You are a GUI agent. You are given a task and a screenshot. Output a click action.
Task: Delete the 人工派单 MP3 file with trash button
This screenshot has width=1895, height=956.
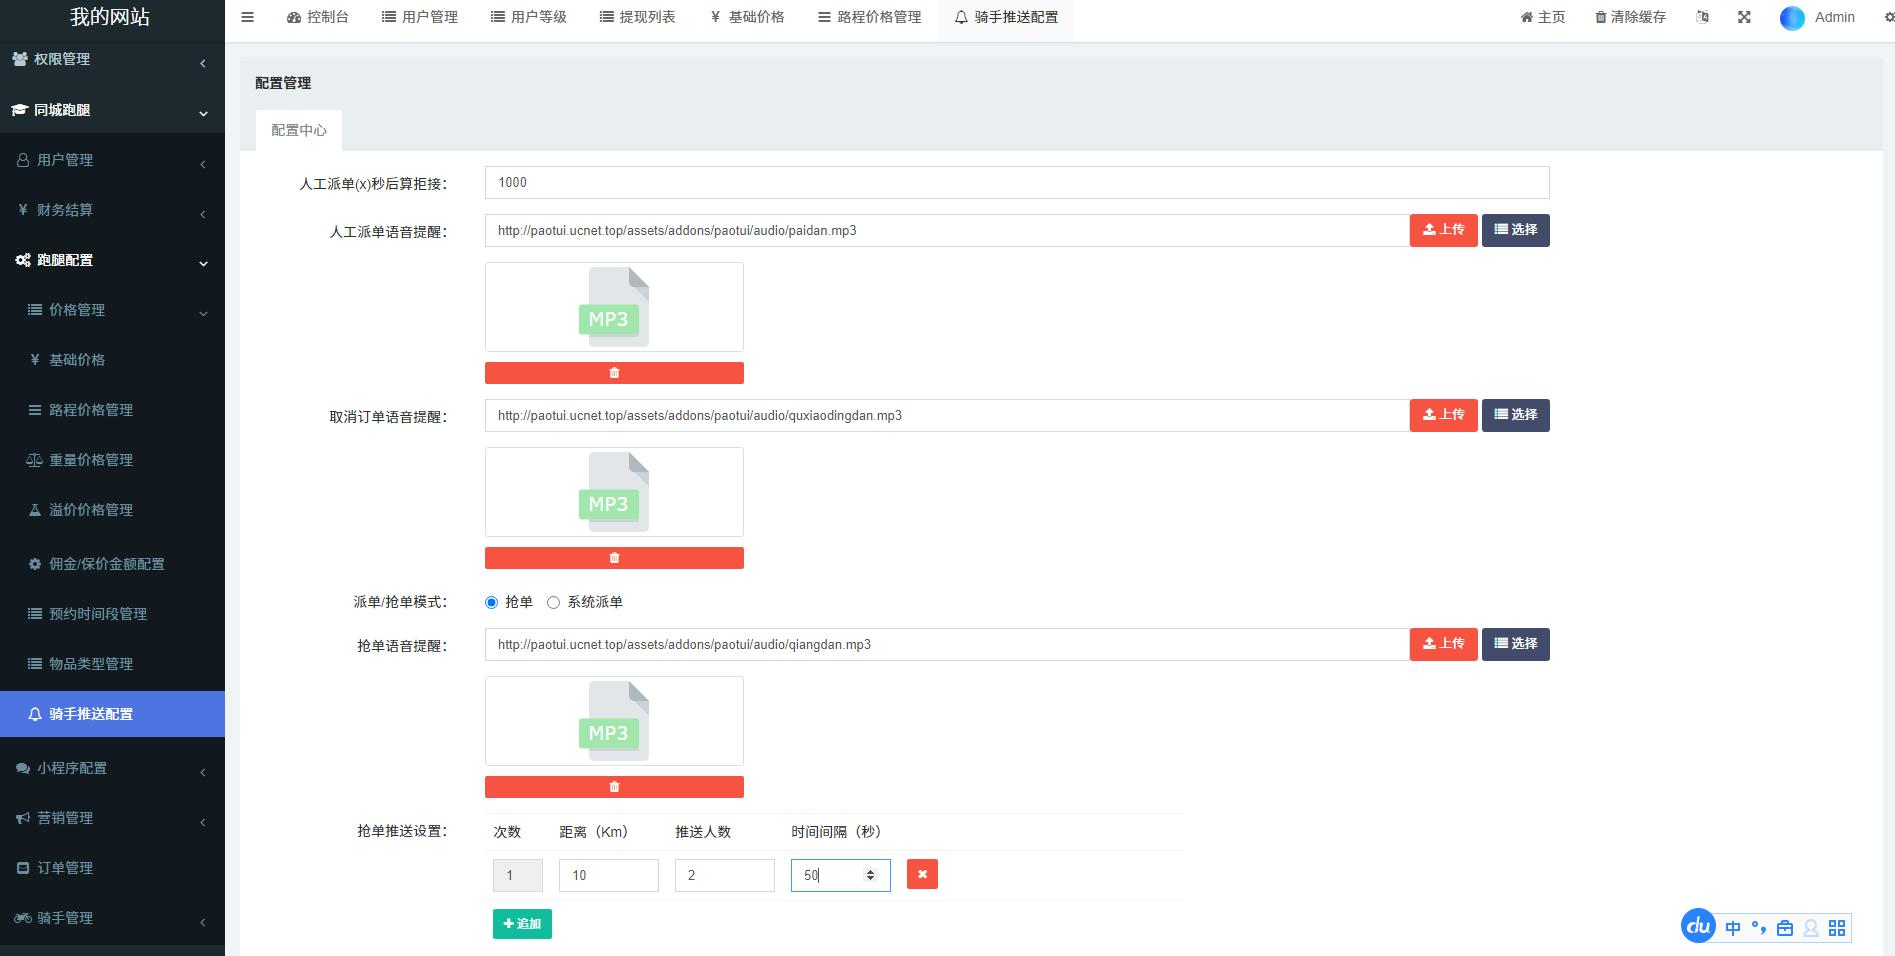tap(614, 373)
